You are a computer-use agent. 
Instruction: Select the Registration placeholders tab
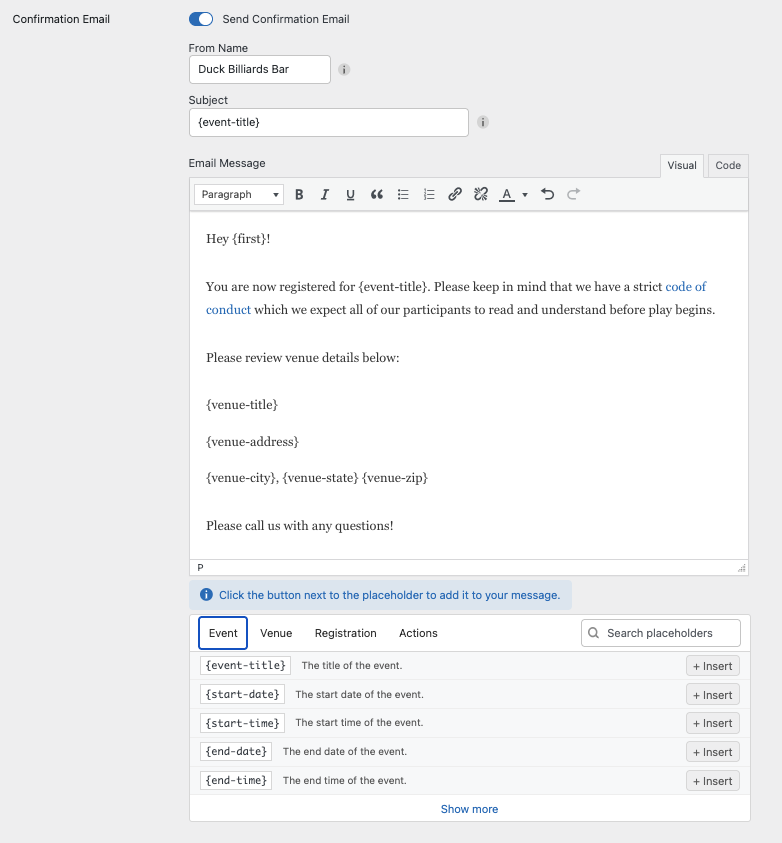(346, 633)
